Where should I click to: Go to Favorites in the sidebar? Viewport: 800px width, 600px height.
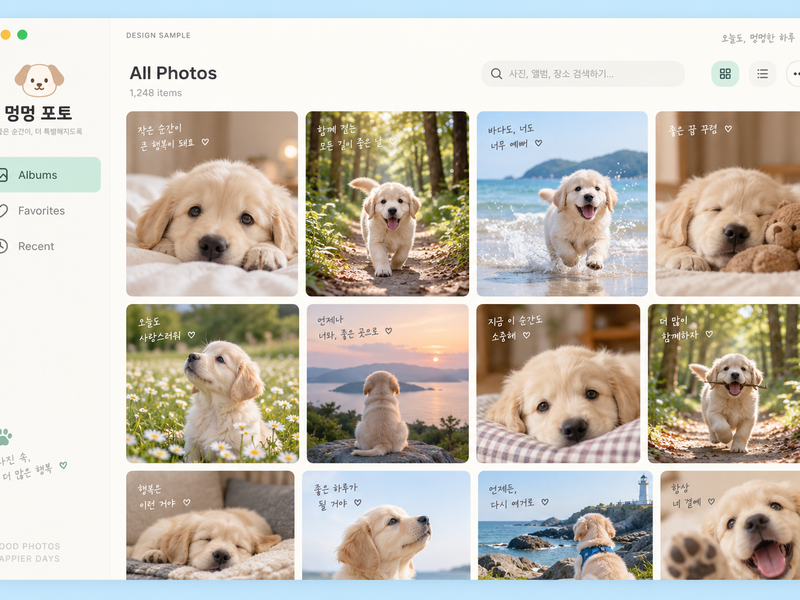click(x=41, y=211)
